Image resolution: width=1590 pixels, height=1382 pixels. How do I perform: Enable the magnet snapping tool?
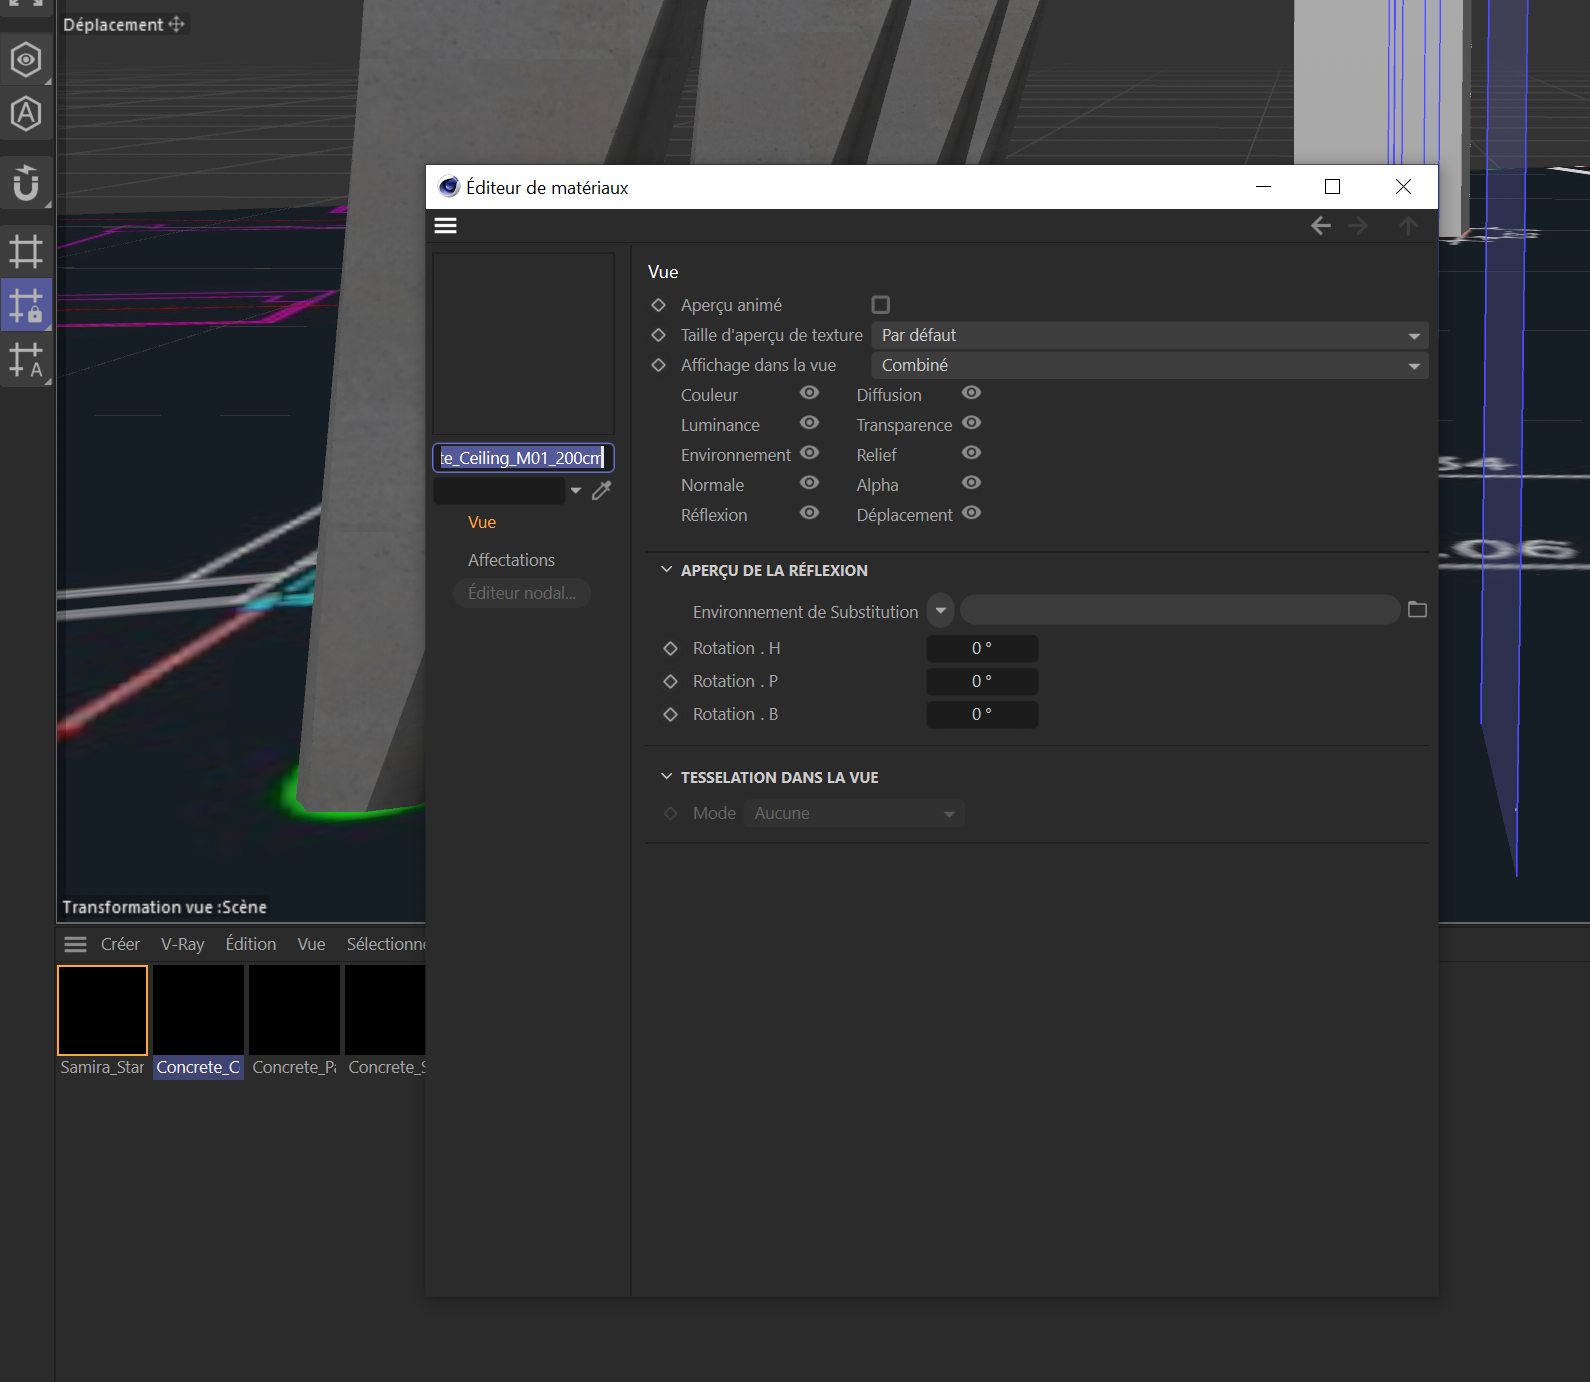click(x=26, y=184)
